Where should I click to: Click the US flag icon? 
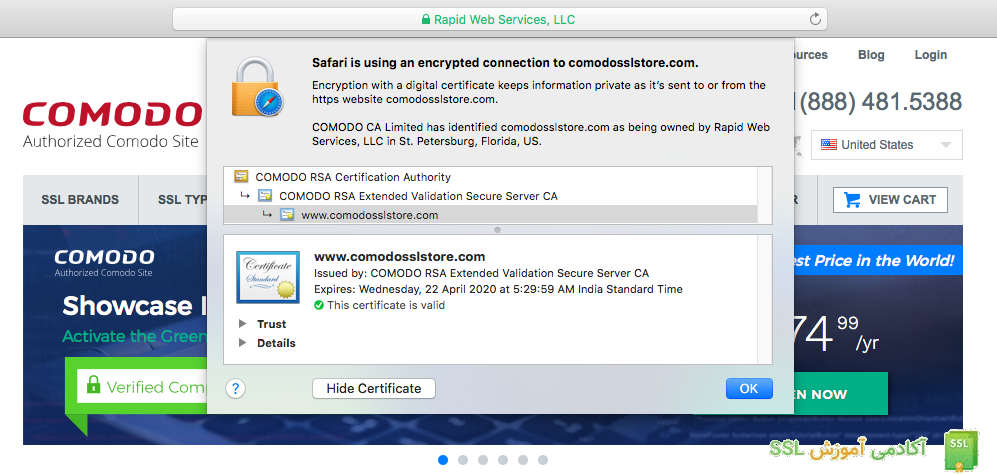[x=829, y=144]
